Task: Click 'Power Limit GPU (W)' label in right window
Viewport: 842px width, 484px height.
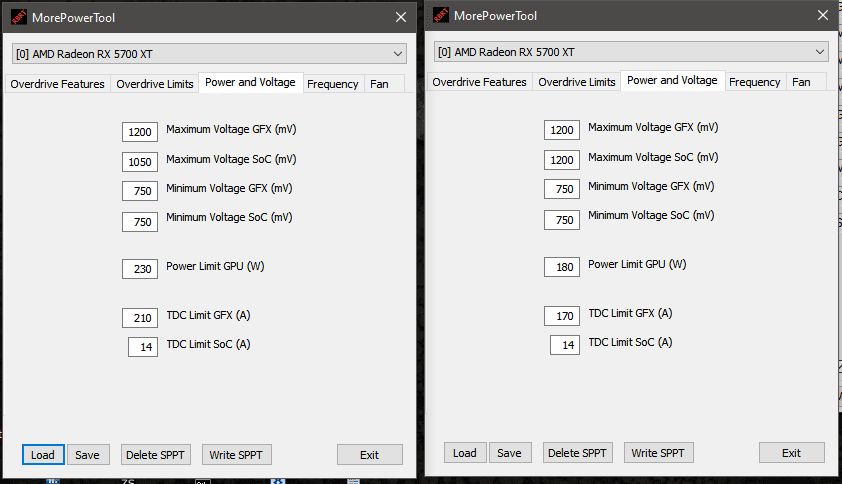Action: pyautogui.click(x=637, y=264)
